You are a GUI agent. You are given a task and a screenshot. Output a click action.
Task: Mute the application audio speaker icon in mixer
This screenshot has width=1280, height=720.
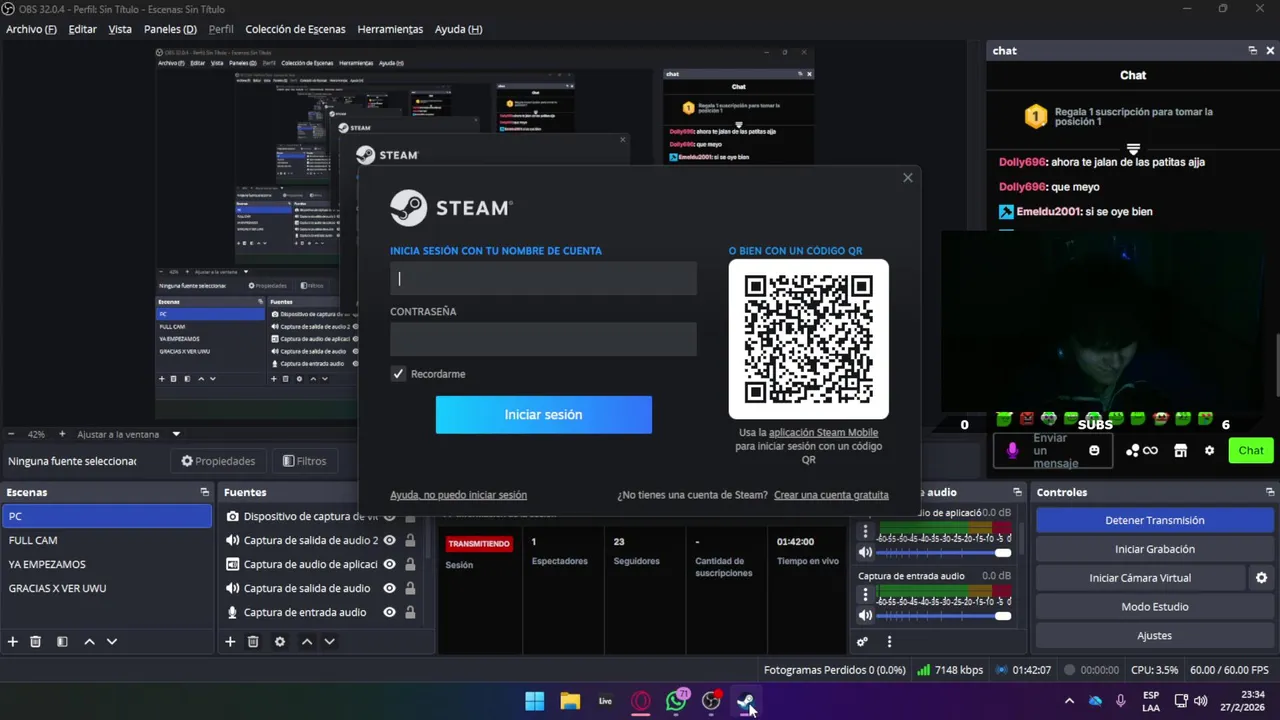click(x=866, y=552)
